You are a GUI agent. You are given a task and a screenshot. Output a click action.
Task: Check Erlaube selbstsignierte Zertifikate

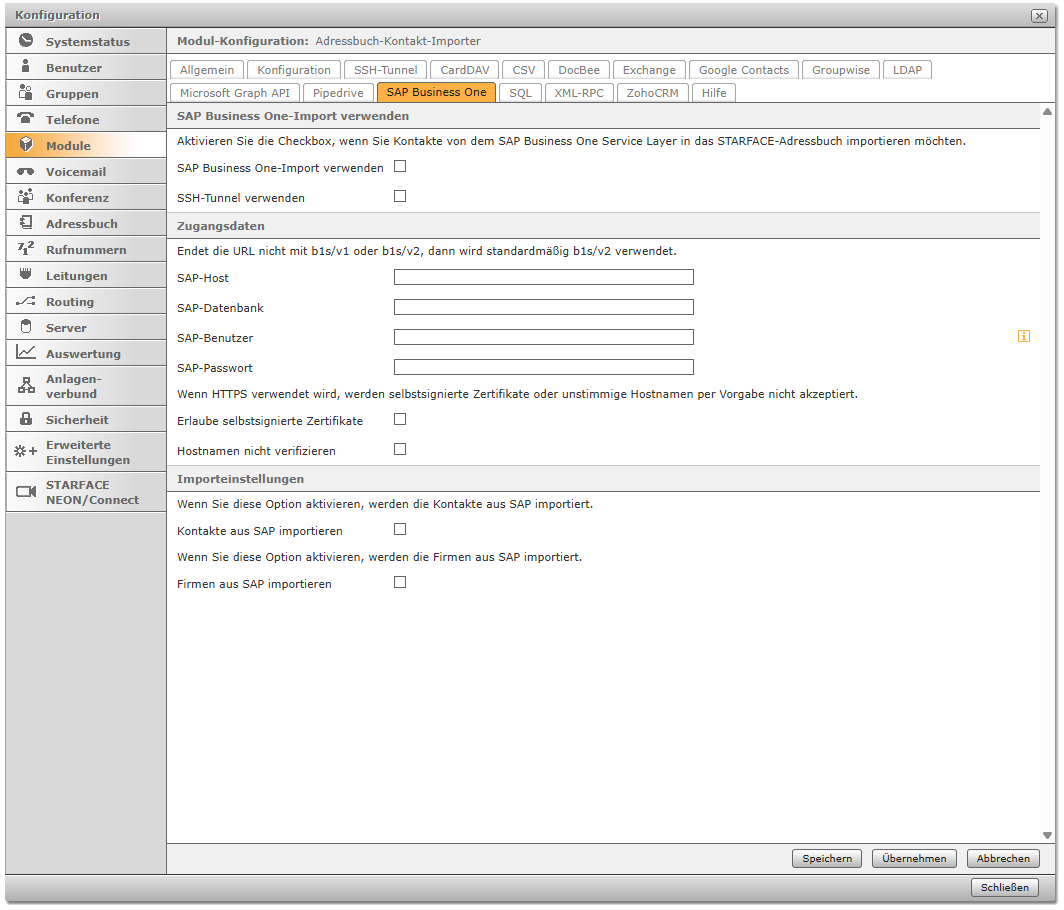point(400,420)
